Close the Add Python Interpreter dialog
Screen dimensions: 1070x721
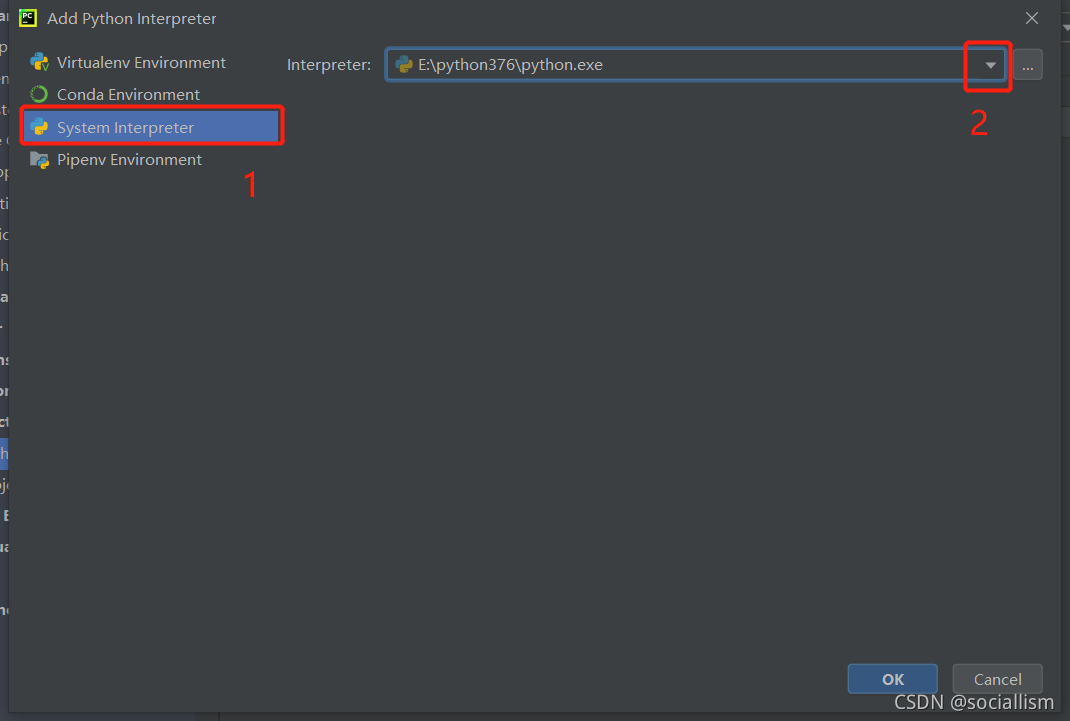pyautogui.click(x=1032, y=18)
